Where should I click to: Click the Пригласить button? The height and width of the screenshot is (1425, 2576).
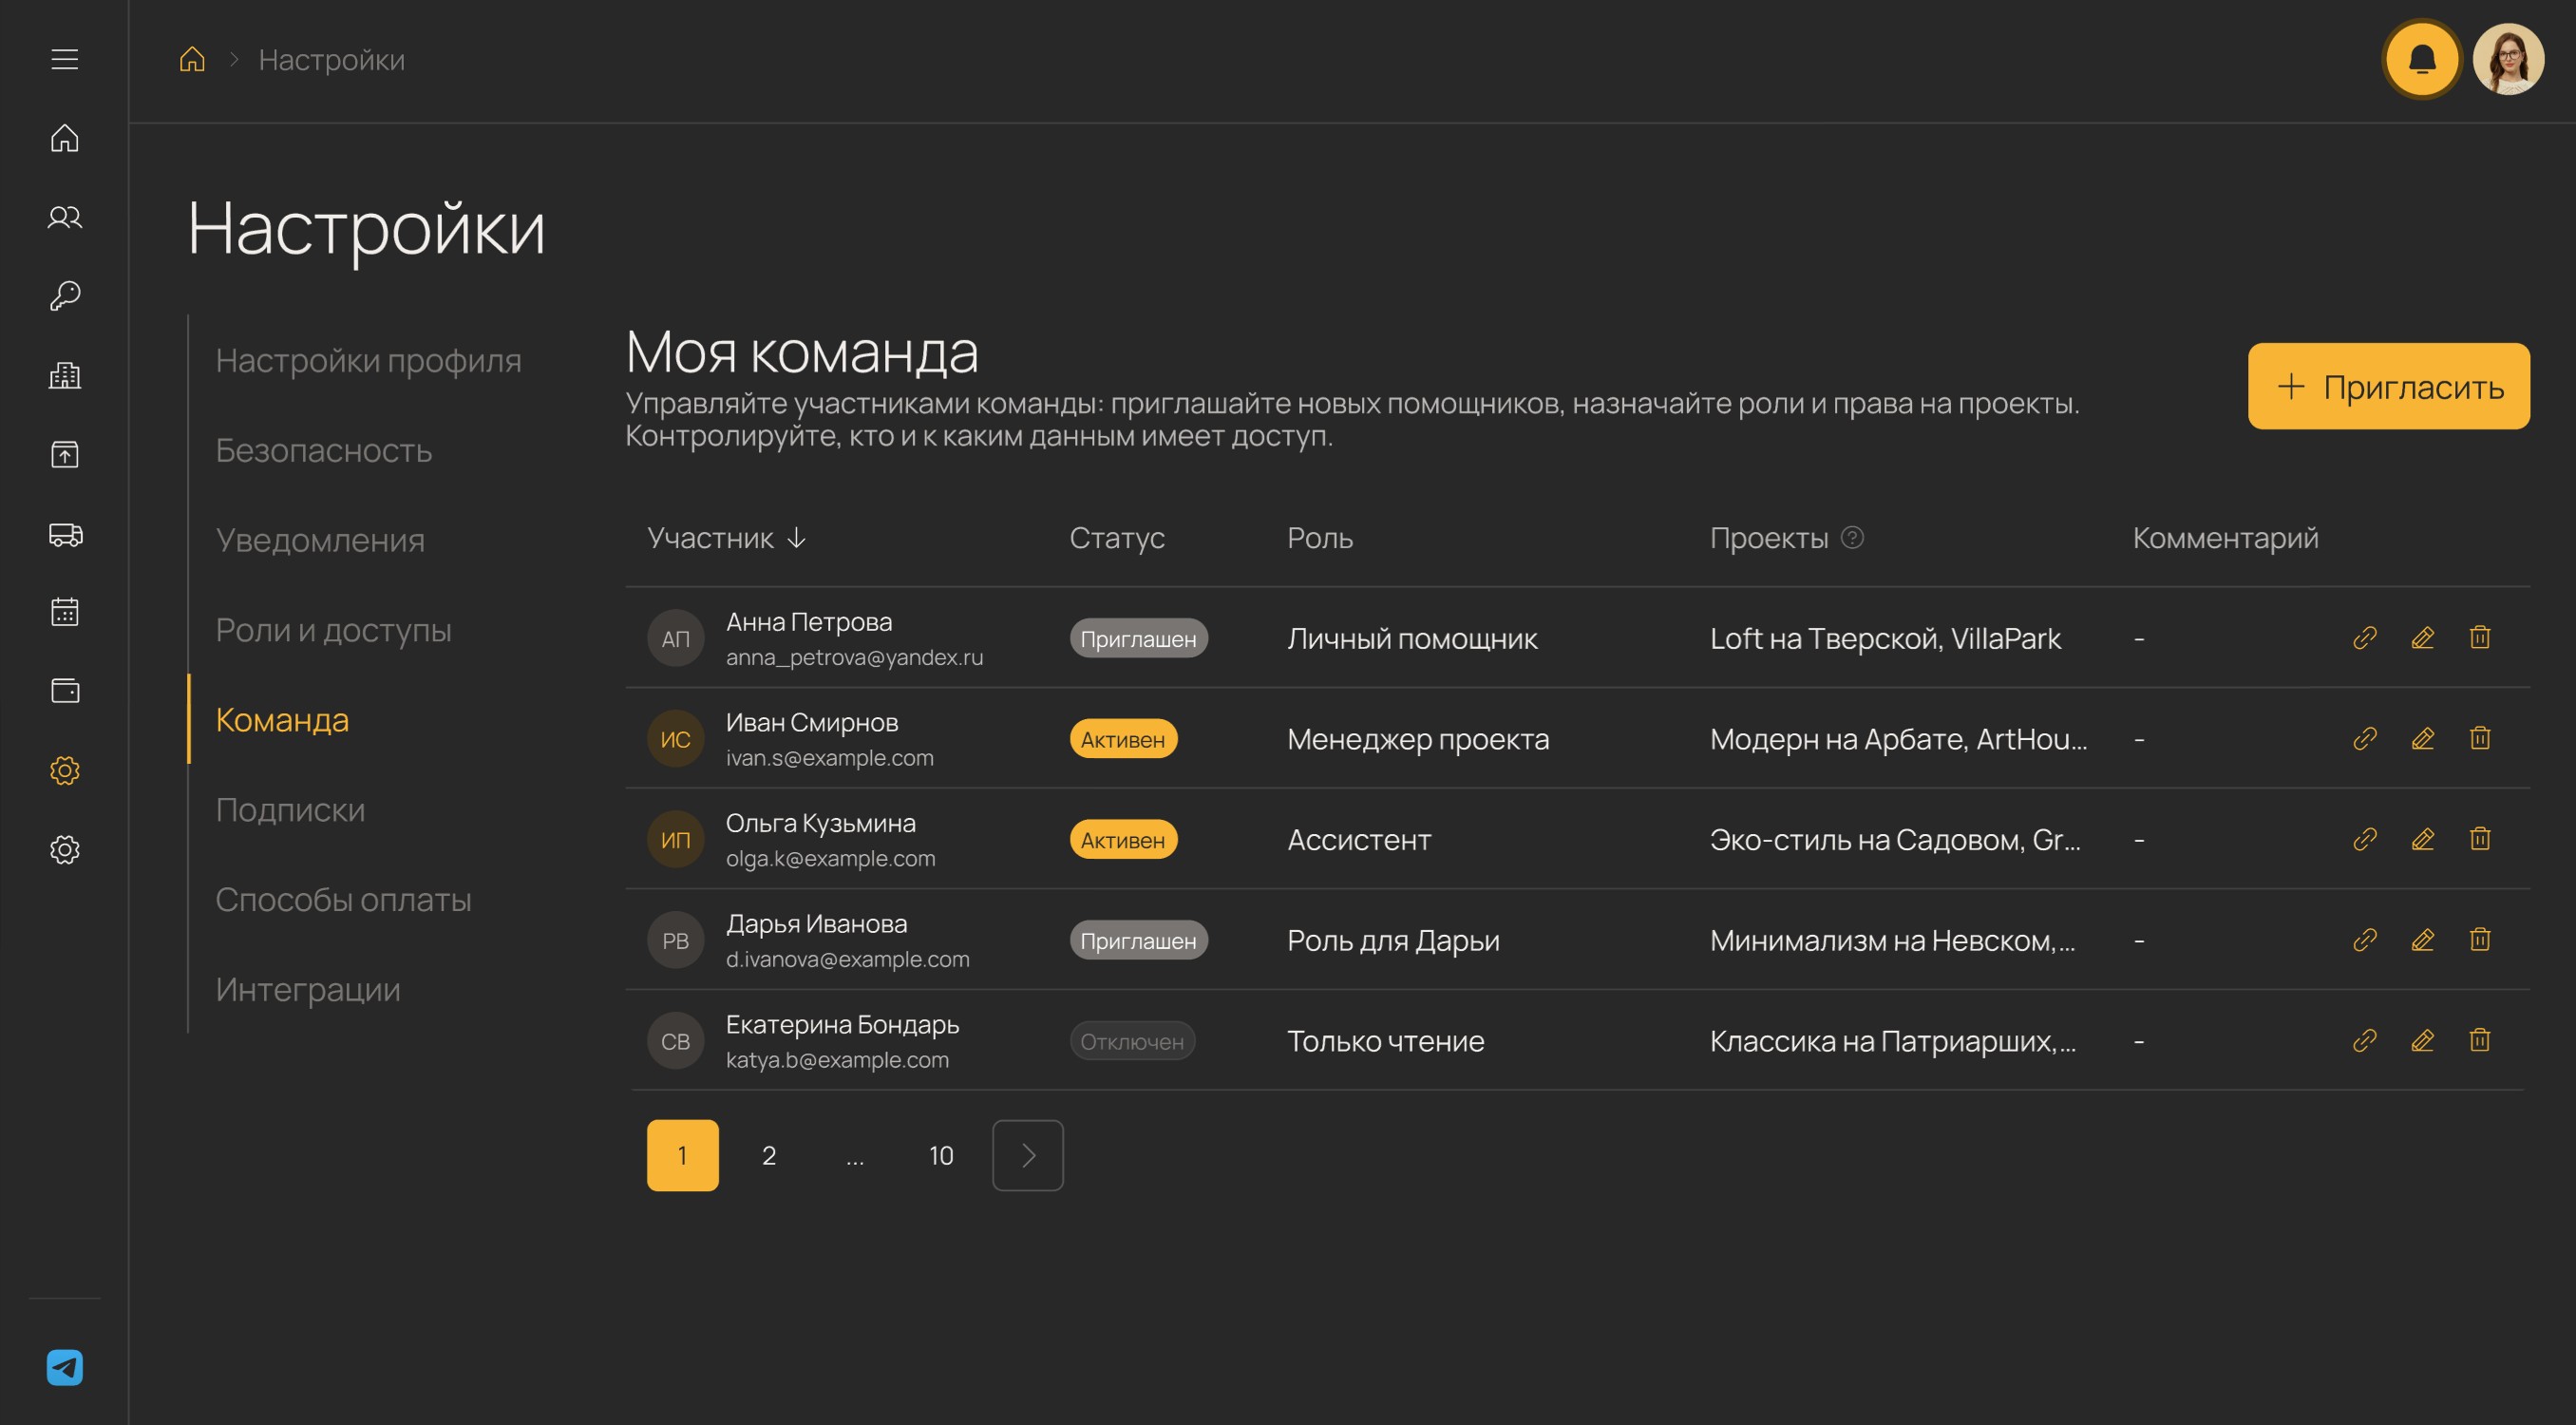click(x=2388, y=386)
